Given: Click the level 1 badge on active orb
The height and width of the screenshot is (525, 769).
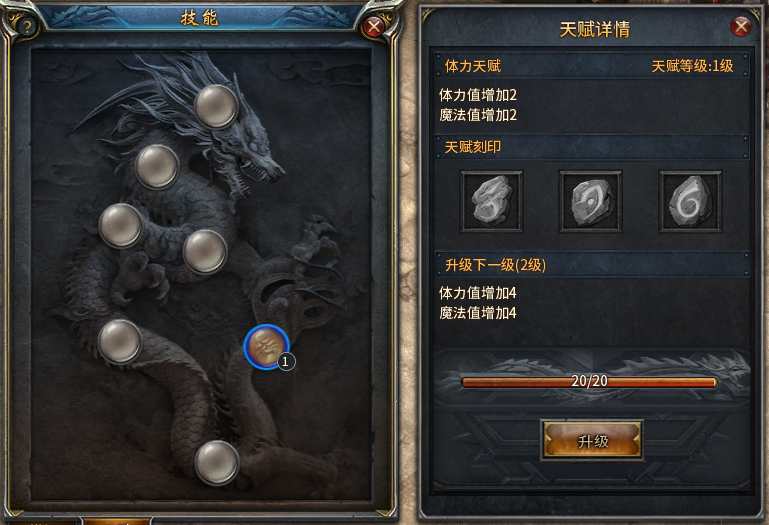Looking at the screenshot, I should [x=286, y=362].
